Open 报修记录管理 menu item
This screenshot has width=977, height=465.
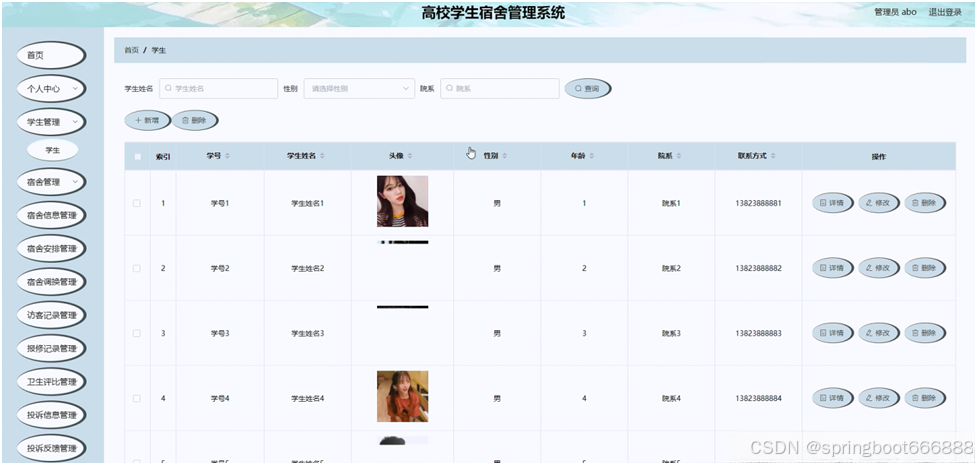(51, 348)
